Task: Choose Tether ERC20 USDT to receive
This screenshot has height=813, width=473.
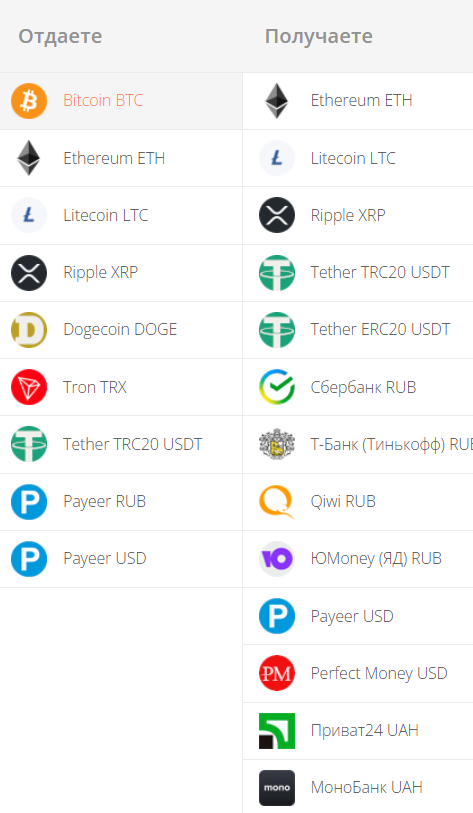Action: (358, 330)
